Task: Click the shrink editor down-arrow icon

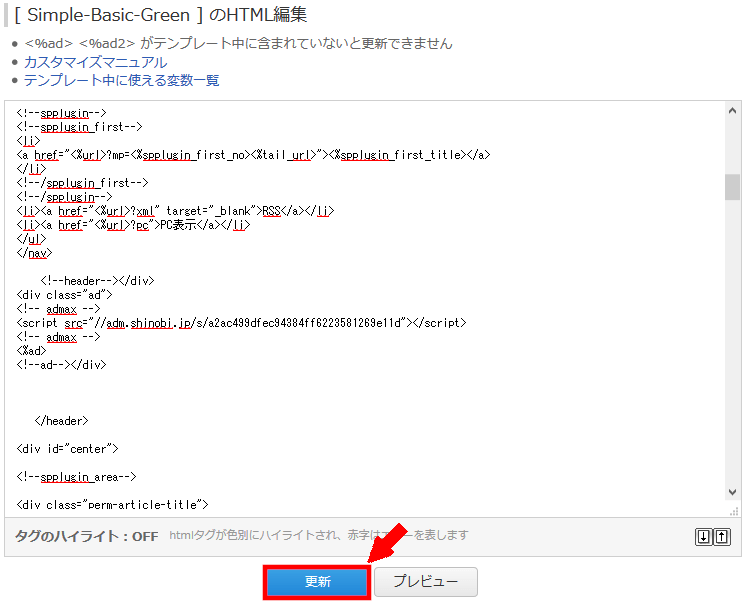Action: (x=704, y=537)
